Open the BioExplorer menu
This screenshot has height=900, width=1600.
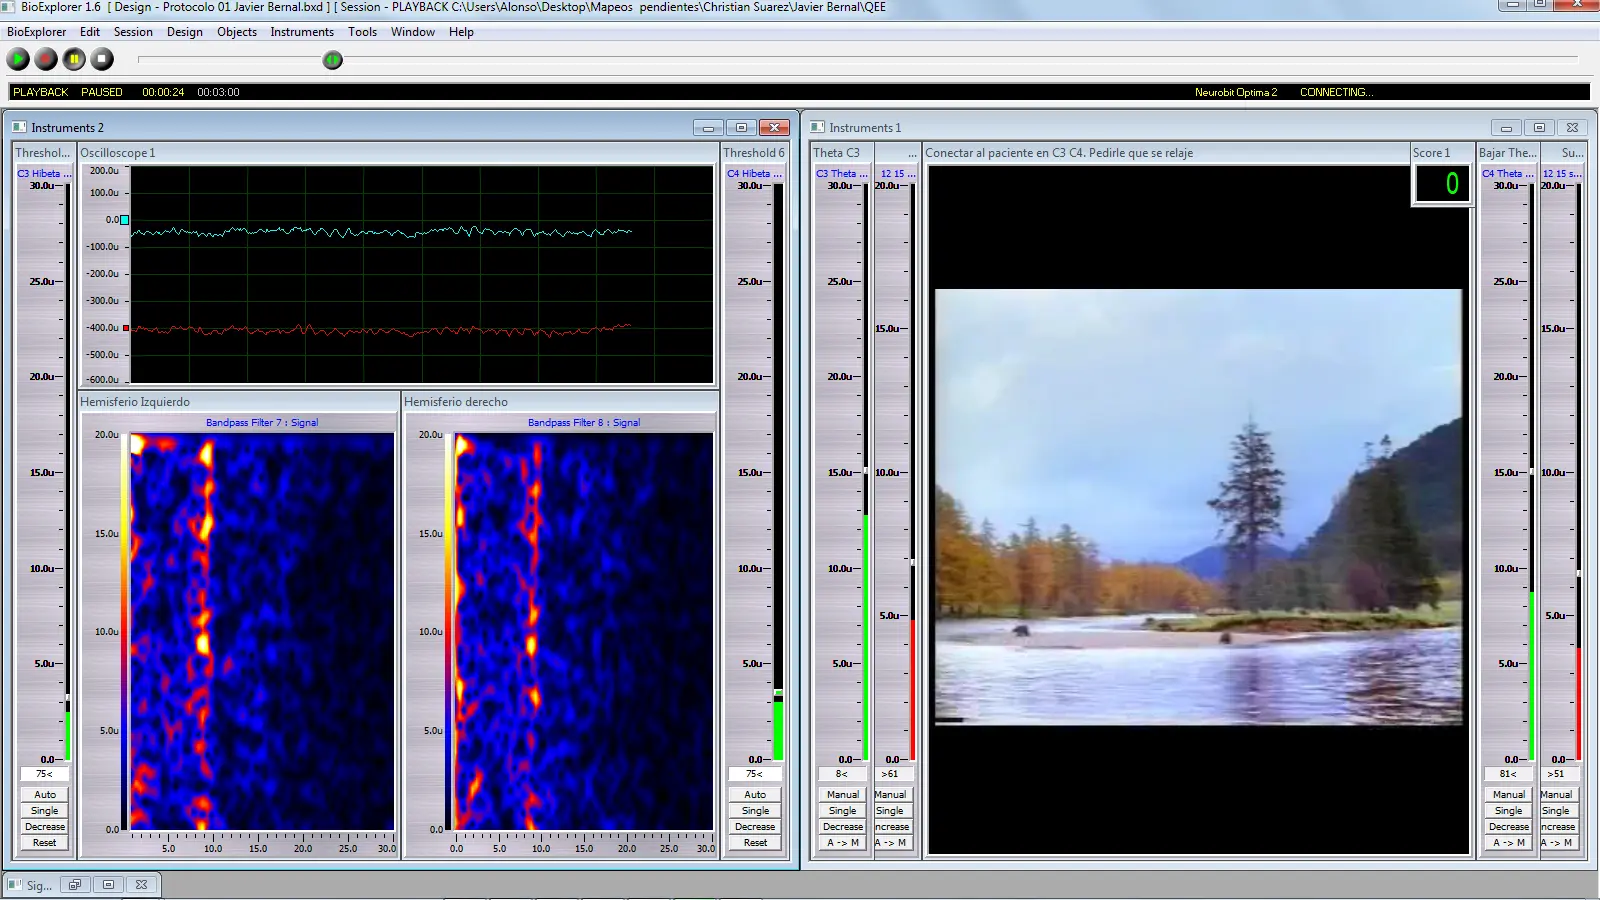point(37,32)
